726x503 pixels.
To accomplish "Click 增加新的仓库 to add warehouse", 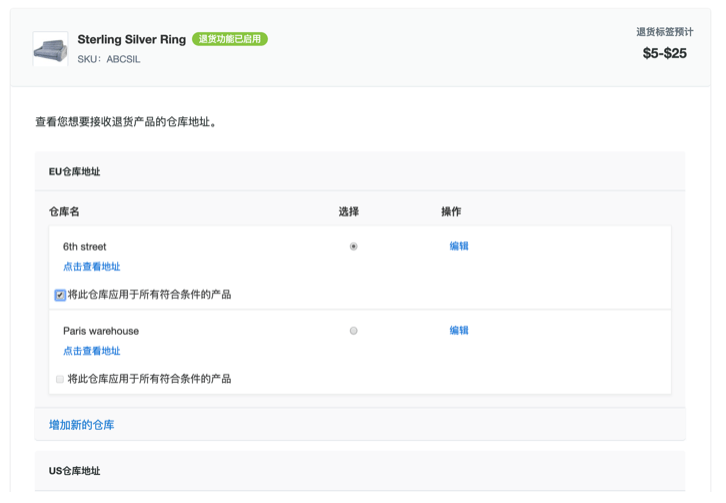I will coord(81,425).
